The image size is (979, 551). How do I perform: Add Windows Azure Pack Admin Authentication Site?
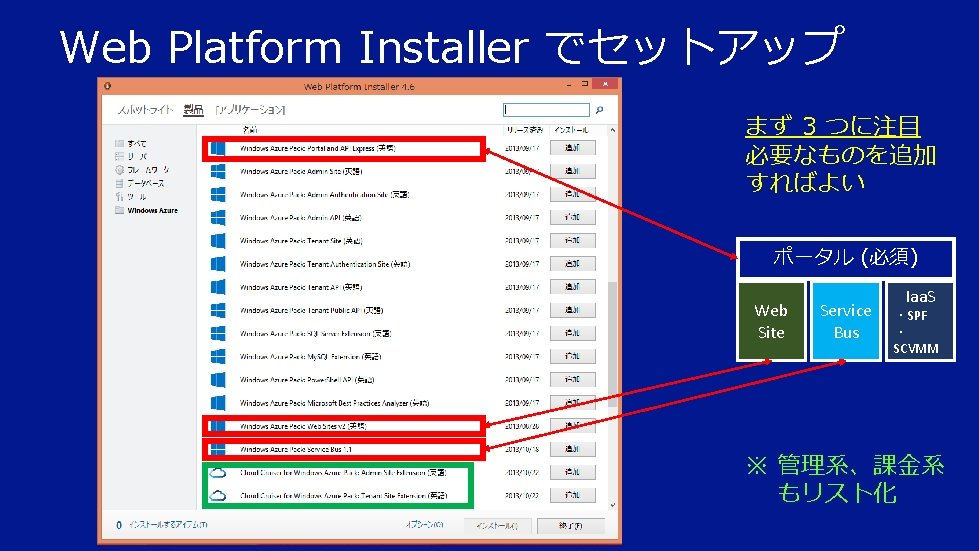[573, 194]
